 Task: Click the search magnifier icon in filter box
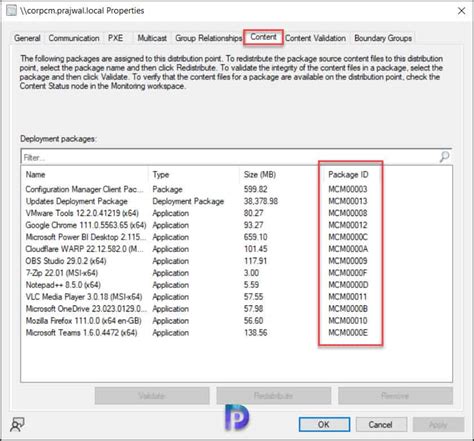point(444,156)
